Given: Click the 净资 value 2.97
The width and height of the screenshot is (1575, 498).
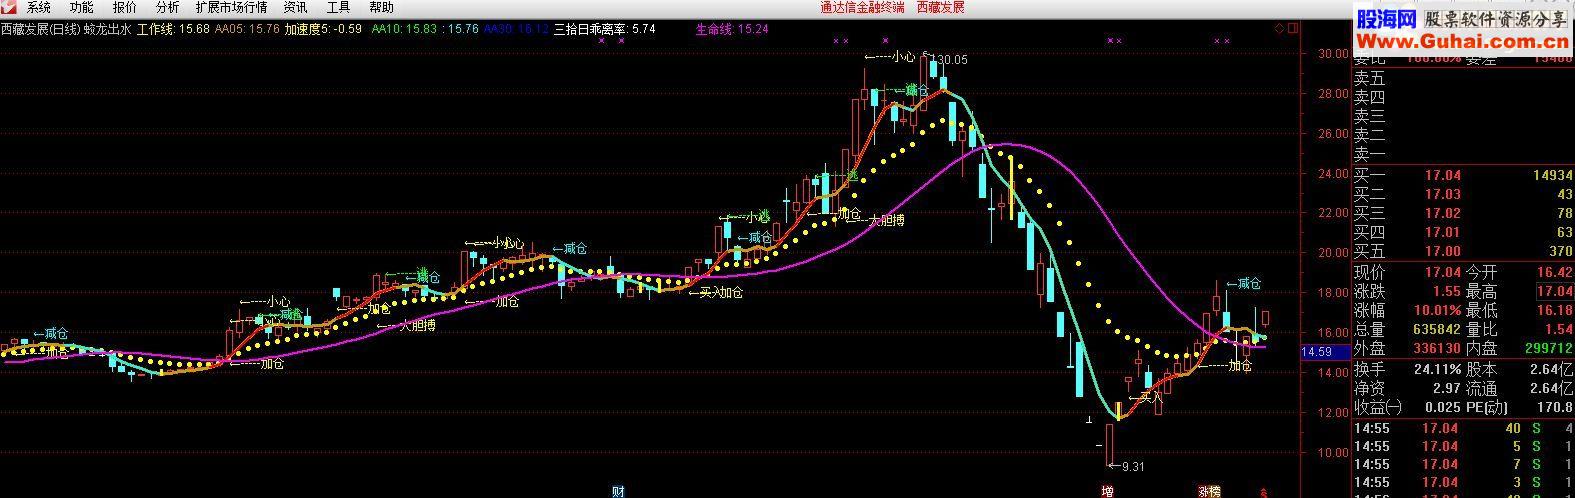Looking at the screenshot, I should (1448, 388).
